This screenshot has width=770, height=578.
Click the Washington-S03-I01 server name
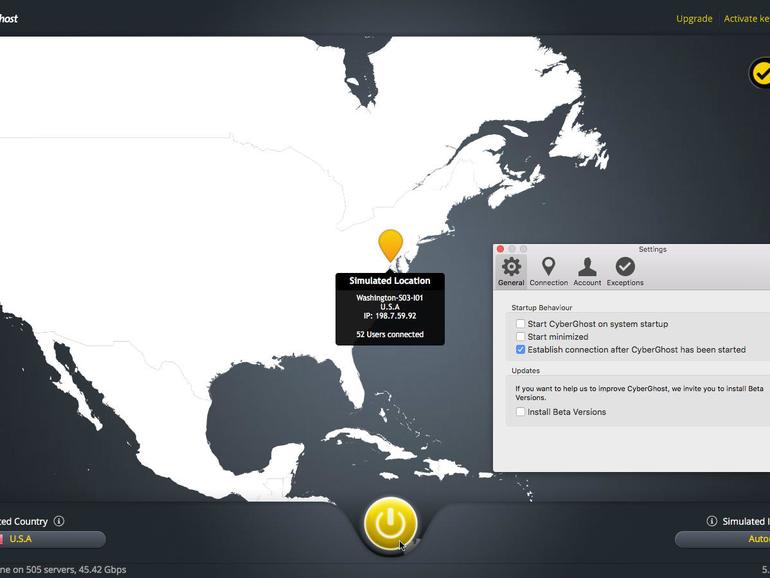click(x=389, y=298)
